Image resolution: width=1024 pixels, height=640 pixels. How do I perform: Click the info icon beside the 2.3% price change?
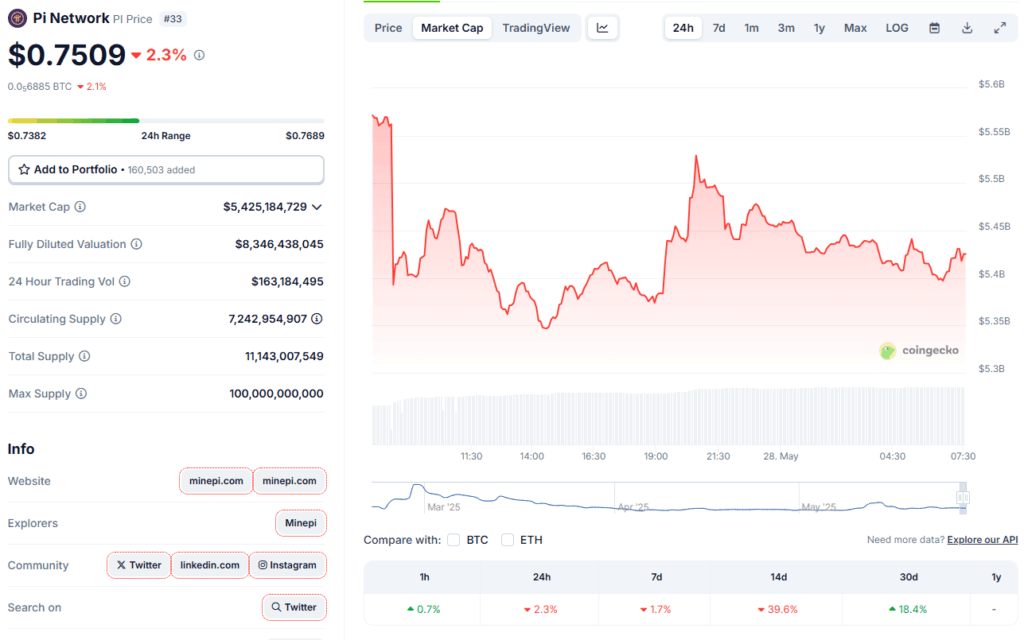pos(199,56)
